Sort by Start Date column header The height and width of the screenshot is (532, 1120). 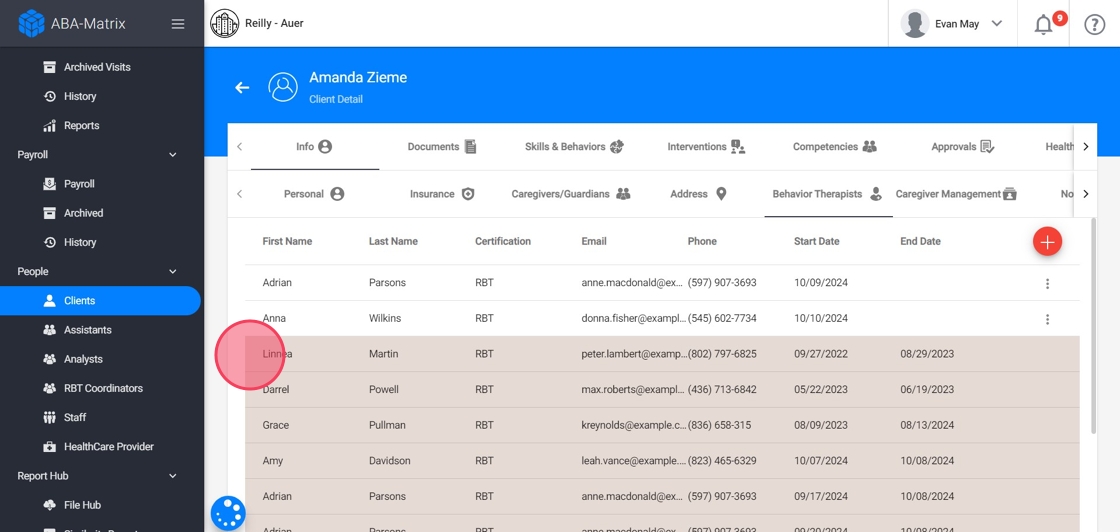click(x=816, y=241)
